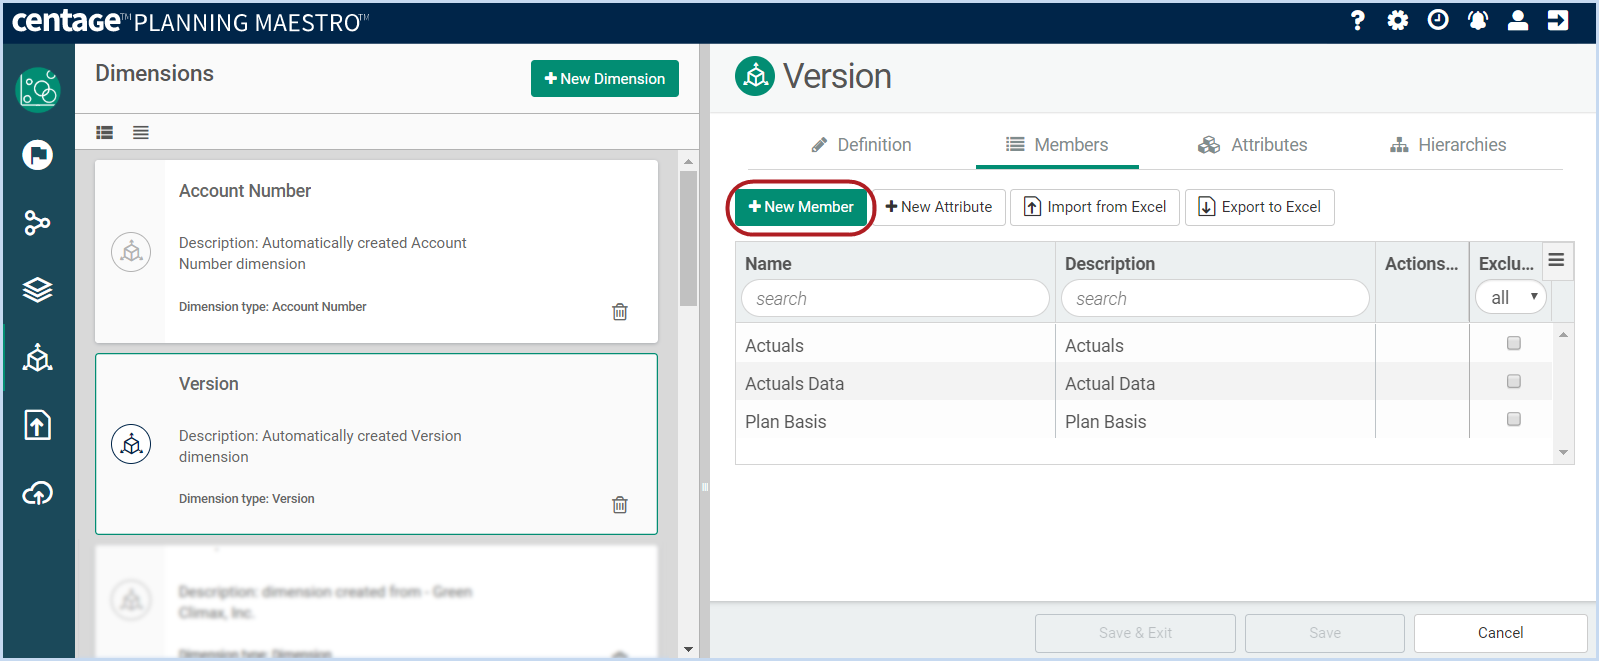The width and height of the screenshot is (1599, 661).
Task: Click the 'Plan Basis' description cell
Action: click(x=1215, y=421)
